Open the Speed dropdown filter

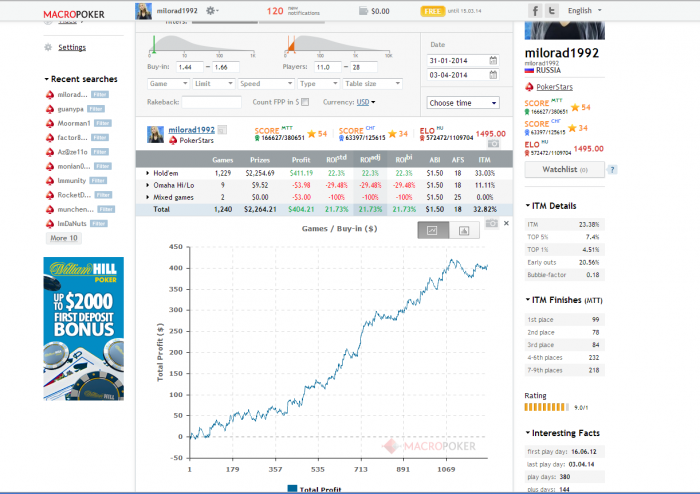pos(266,83)
